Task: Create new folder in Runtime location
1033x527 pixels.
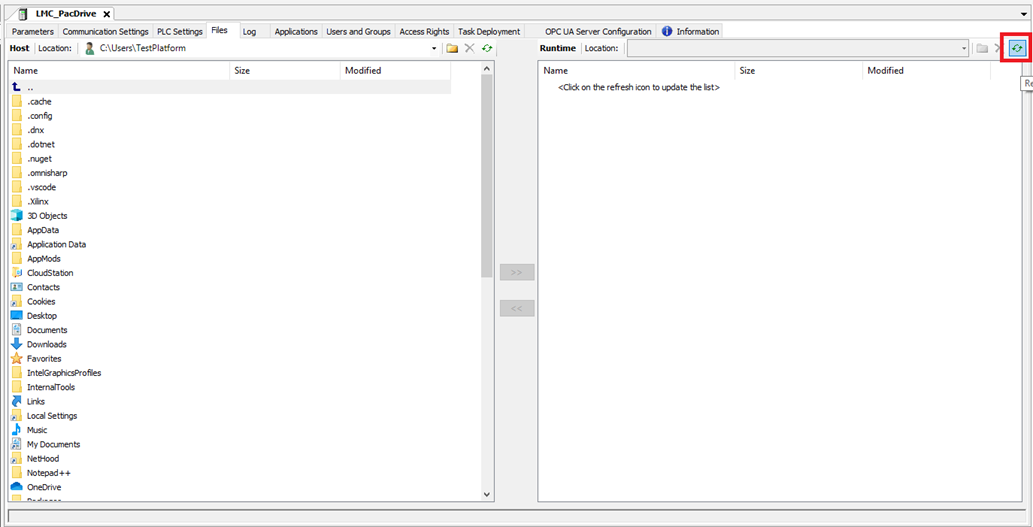Action: click(x=982, y=48)
